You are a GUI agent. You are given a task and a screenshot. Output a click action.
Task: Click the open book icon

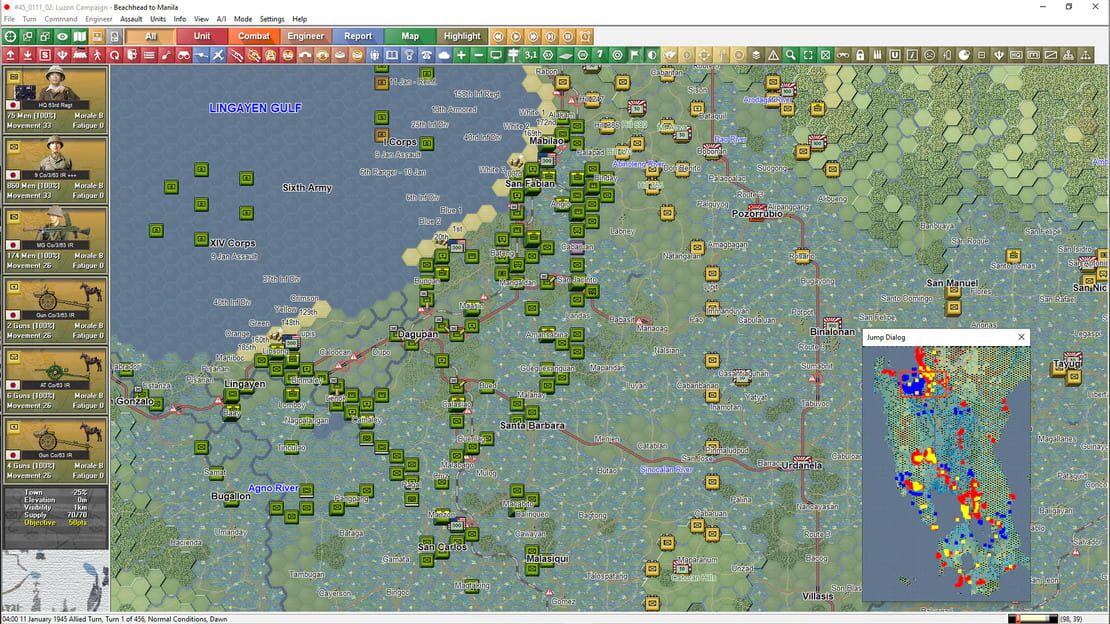pyautogui.click(x=391, y=55)
